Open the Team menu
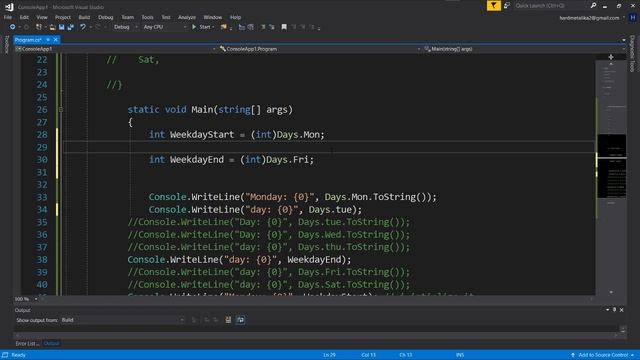Viewport: 640px width, 360px height. (127, 17)
